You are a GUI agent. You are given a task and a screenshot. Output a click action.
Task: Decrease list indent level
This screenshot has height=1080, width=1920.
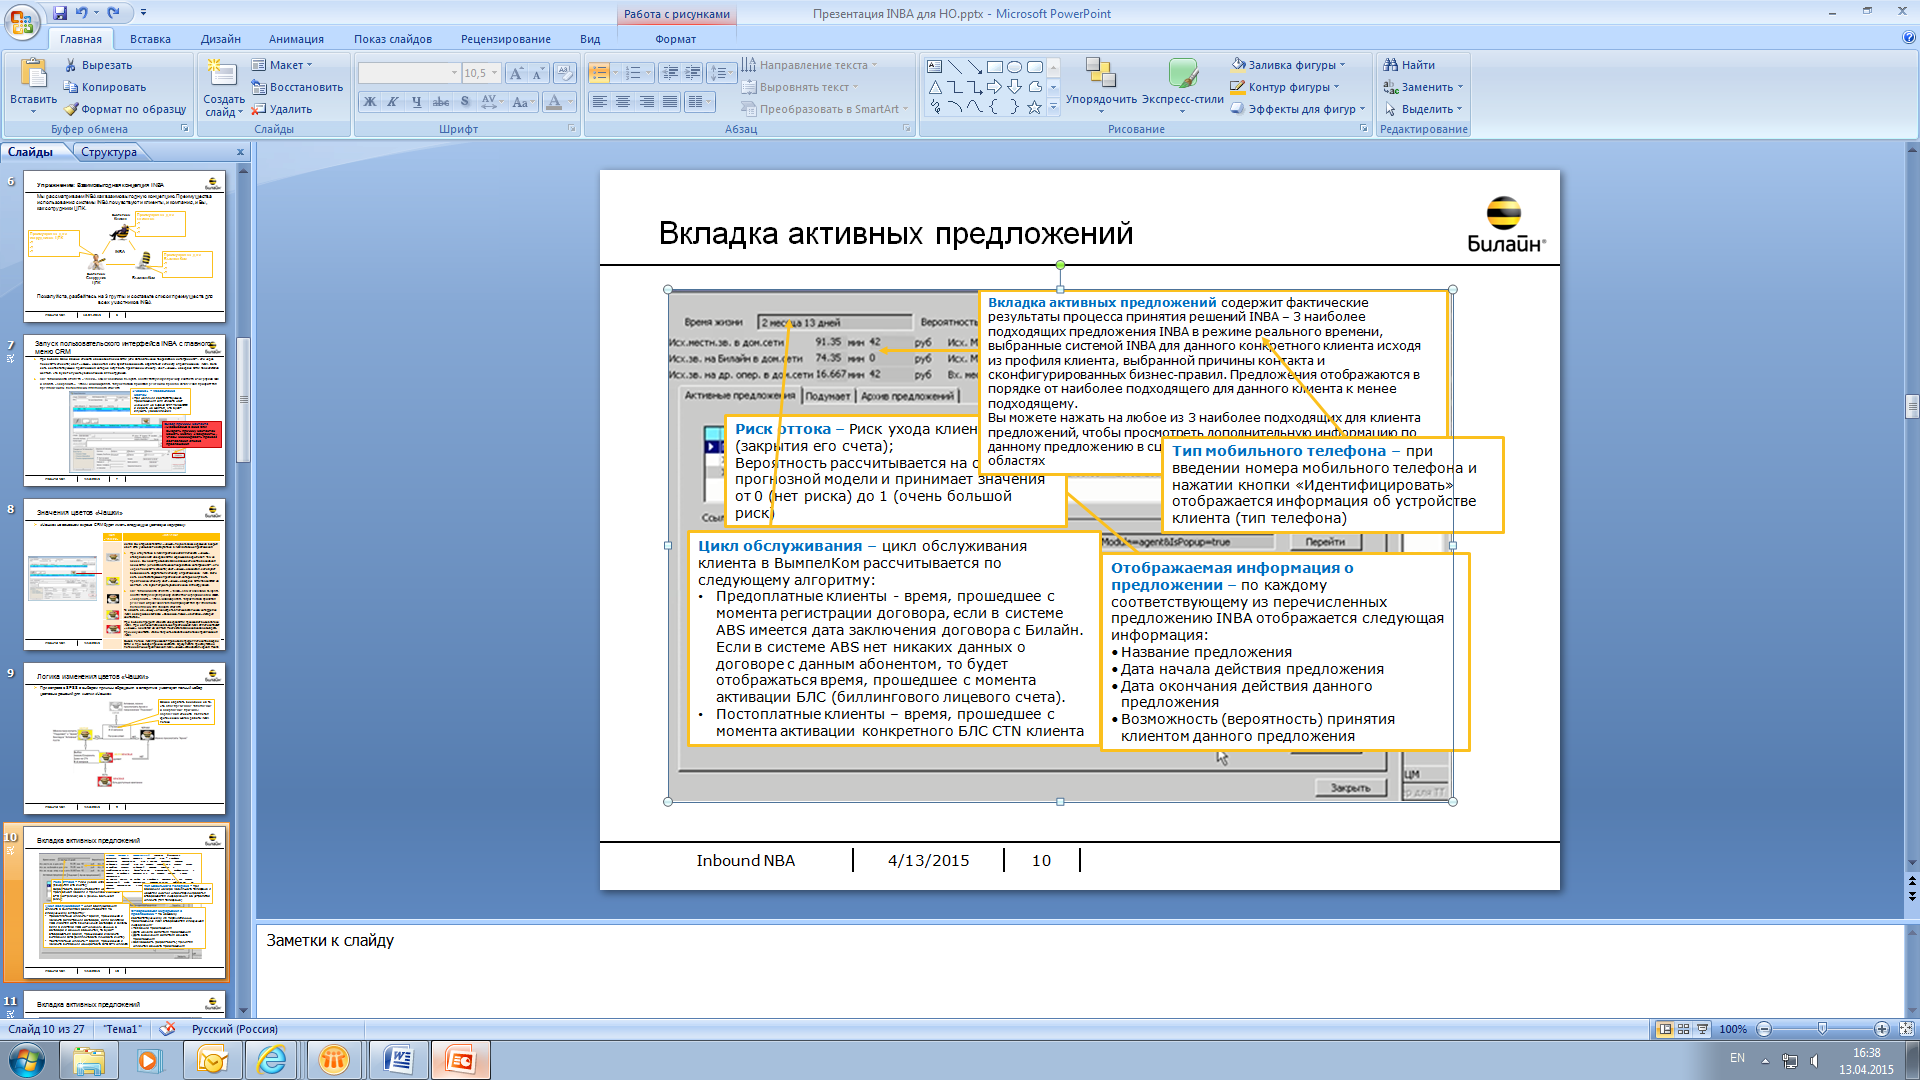tap(670, 73)
